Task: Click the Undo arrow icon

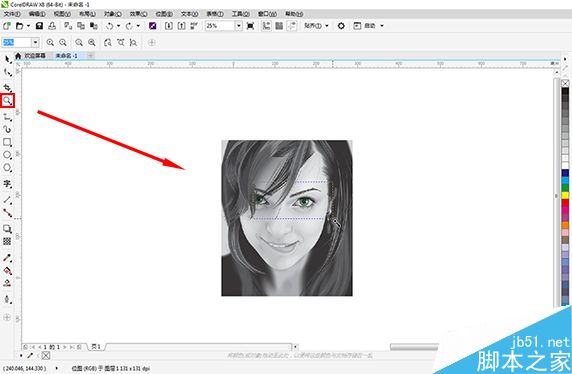Action: [x=110, y=26]
